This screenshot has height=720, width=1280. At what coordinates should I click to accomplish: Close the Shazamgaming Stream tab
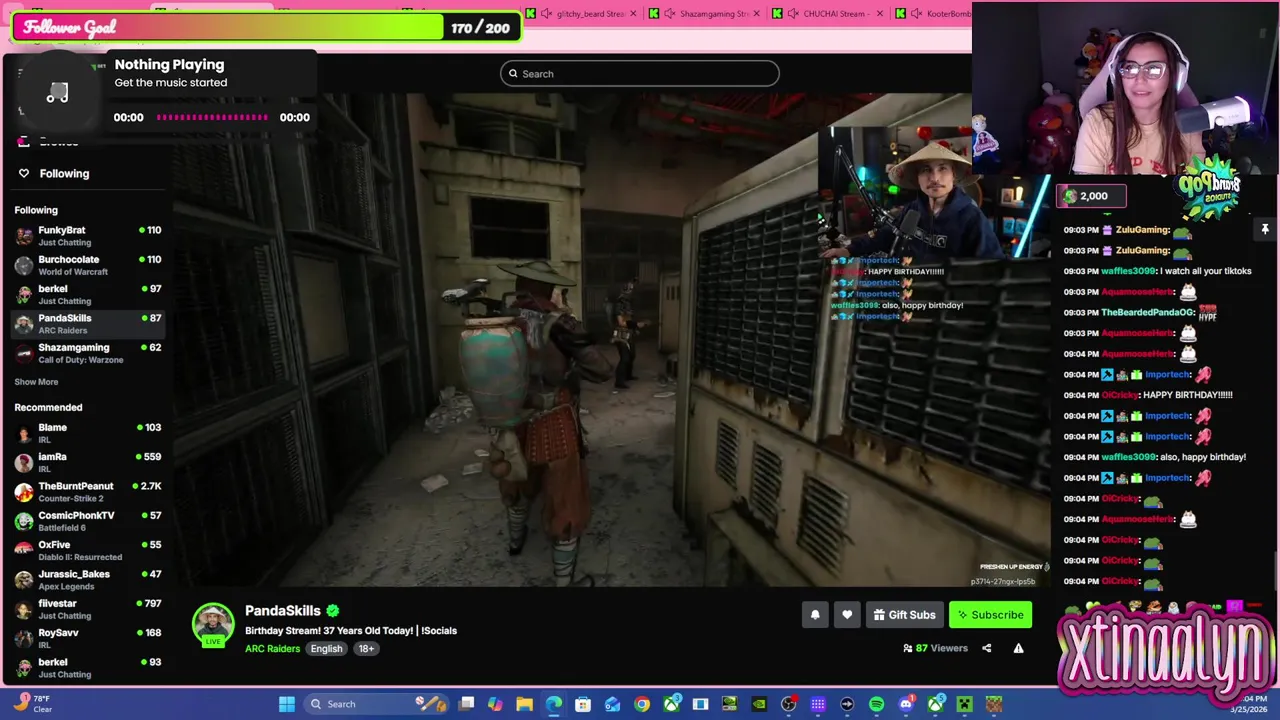[756, 14]
